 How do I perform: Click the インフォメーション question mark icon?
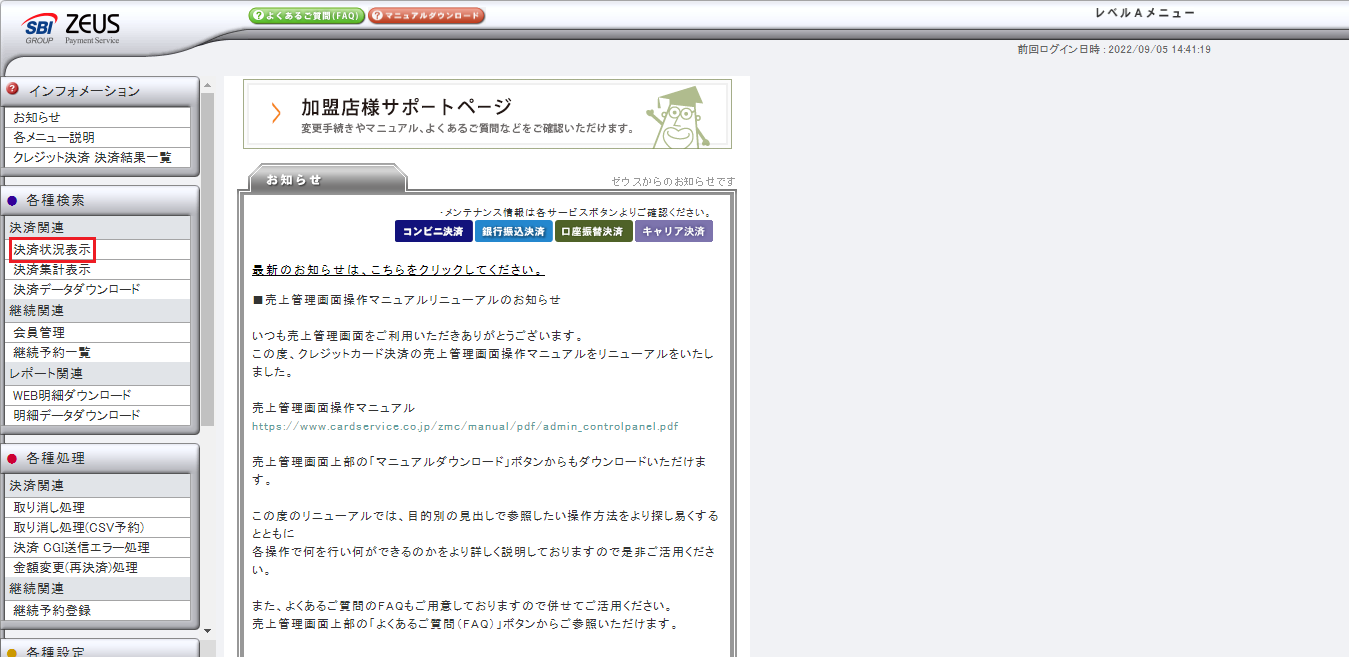click(x=13, y=89)
